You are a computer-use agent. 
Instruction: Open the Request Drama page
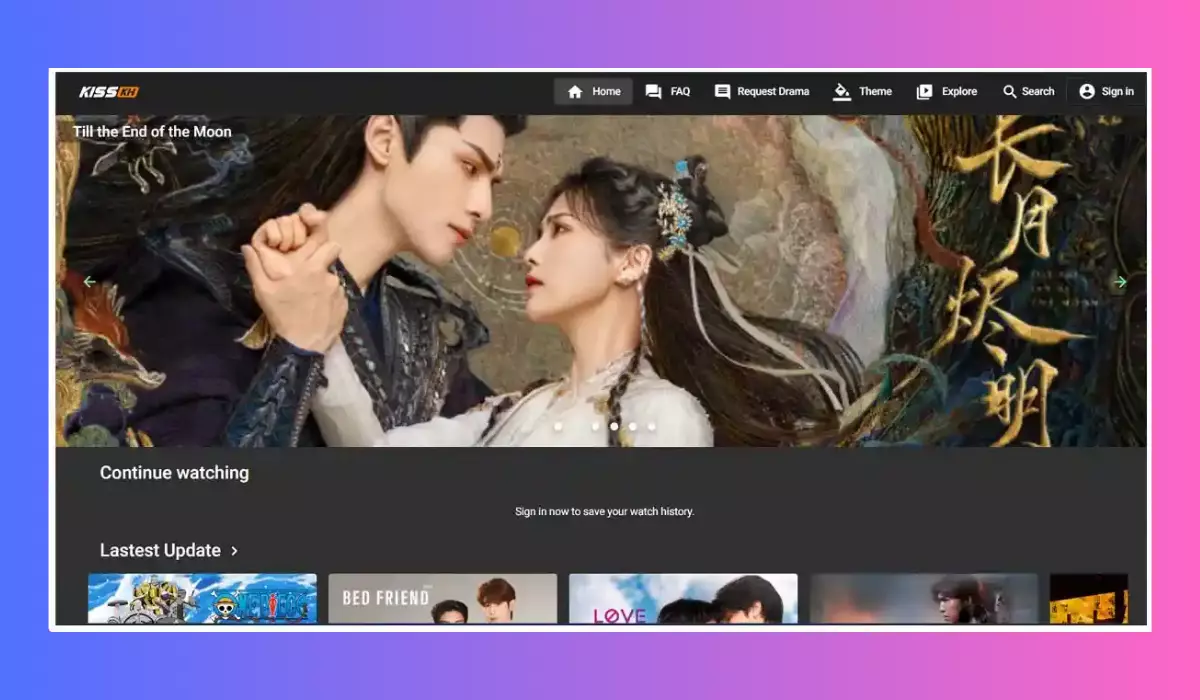point(762,91)
